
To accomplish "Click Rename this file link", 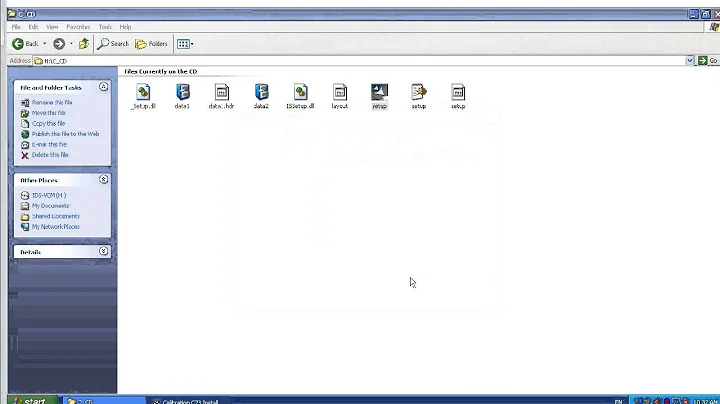I will pyautogui.click(x=52, y=102).
